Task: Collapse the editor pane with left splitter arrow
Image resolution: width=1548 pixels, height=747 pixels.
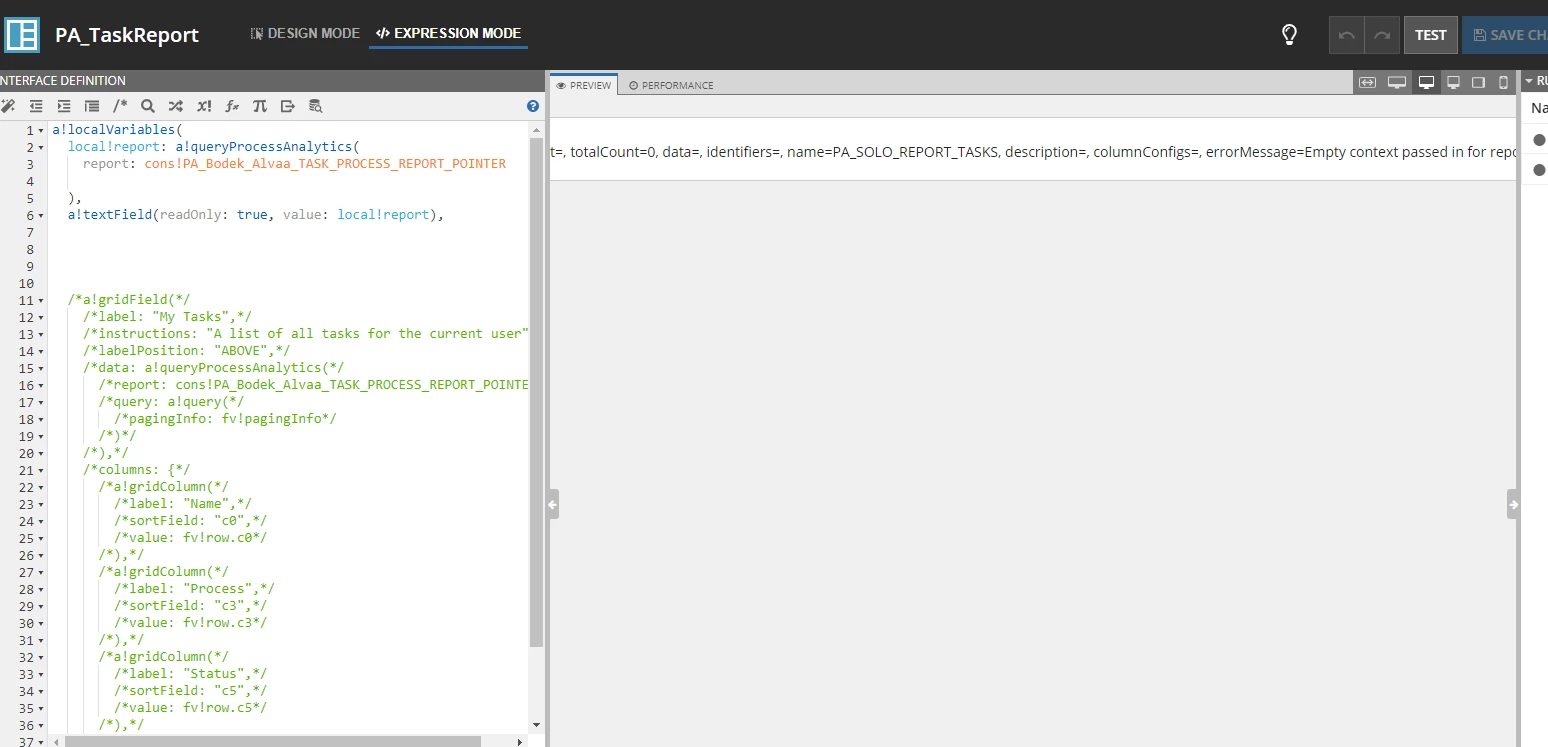Action: pos(552,505)
